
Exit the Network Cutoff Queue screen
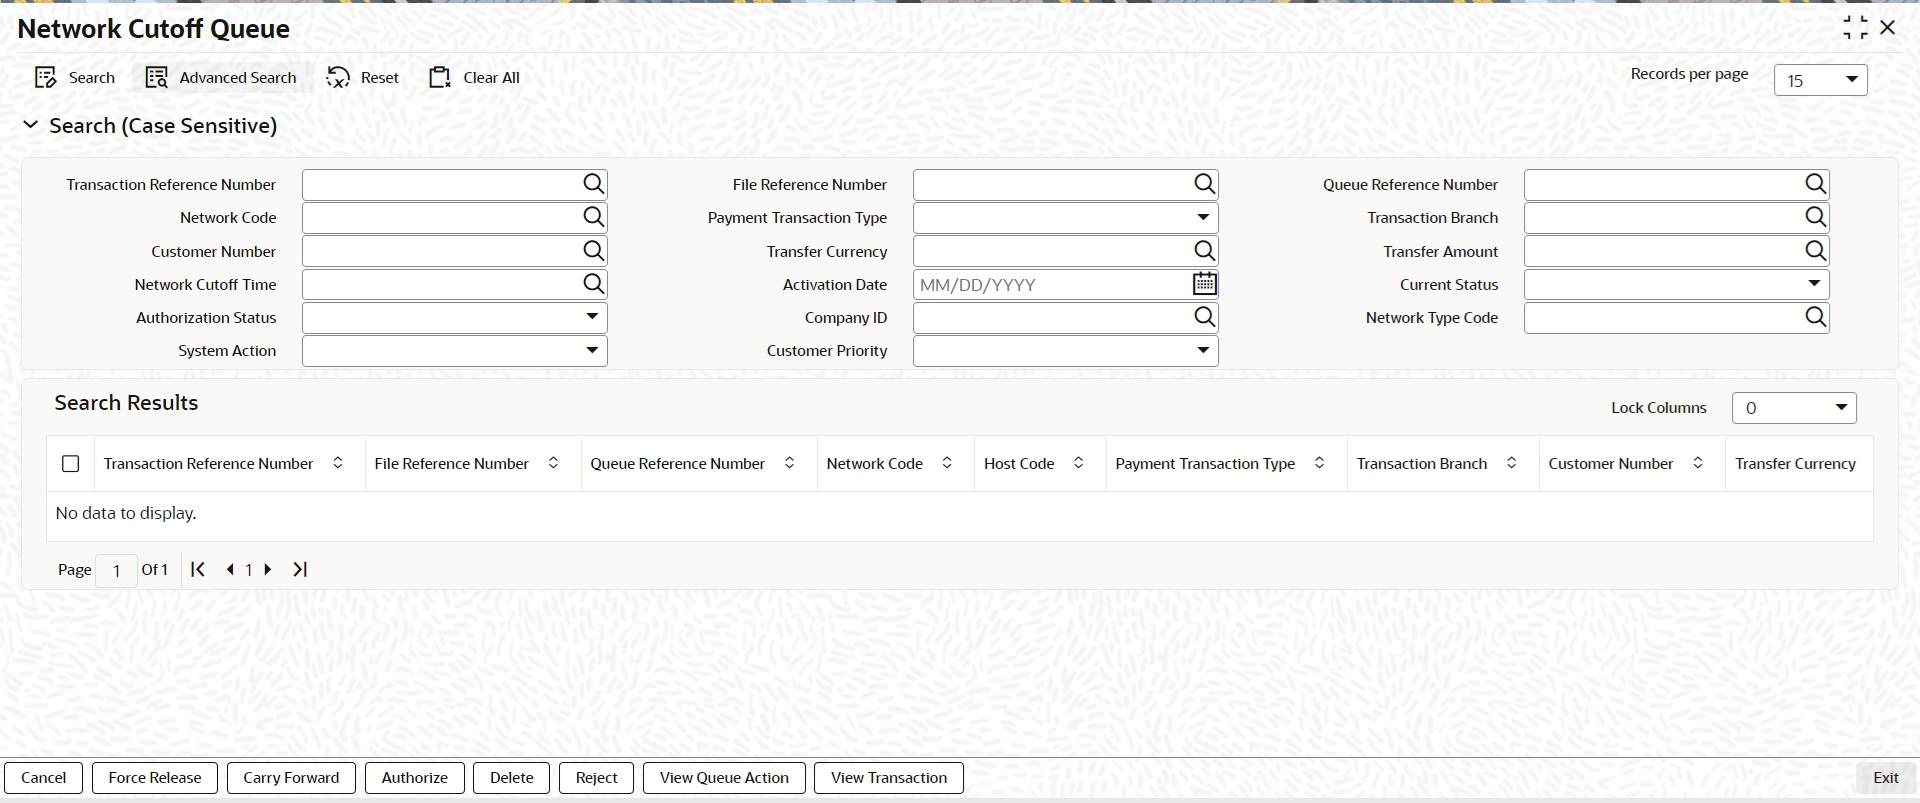coord(1886,778)
